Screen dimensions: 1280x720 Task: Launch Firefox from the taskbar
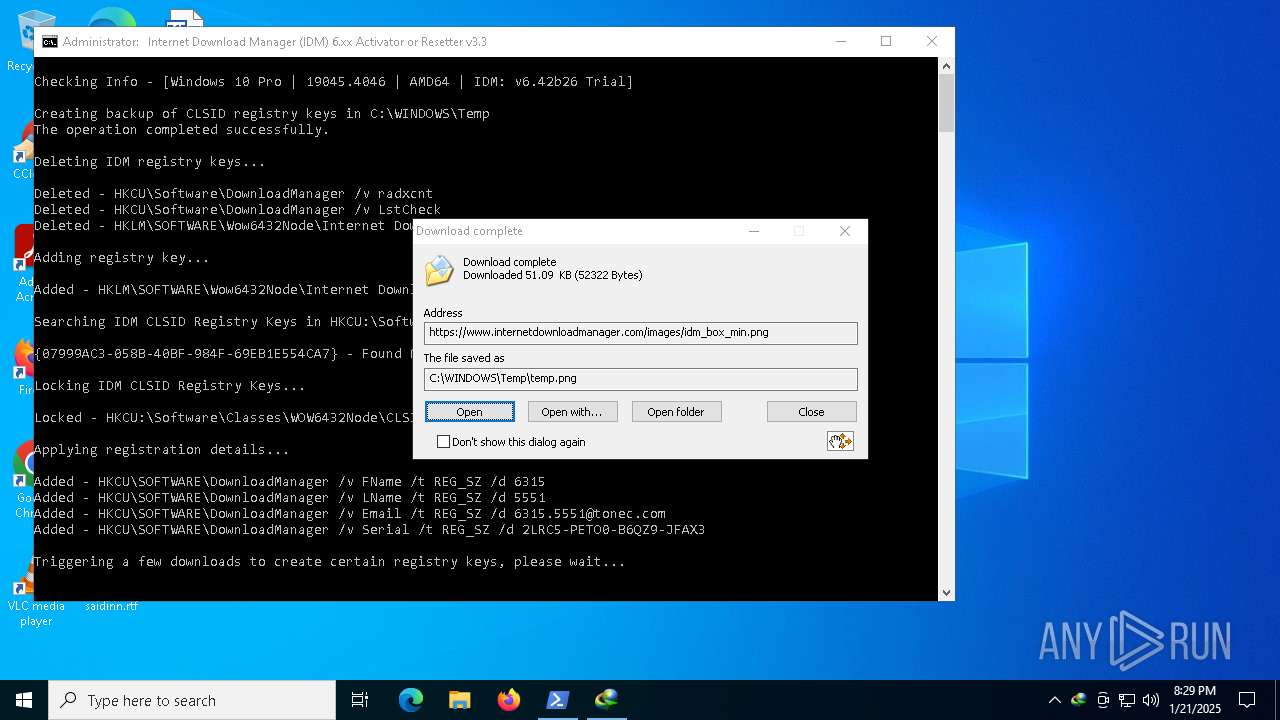point(508,700)
